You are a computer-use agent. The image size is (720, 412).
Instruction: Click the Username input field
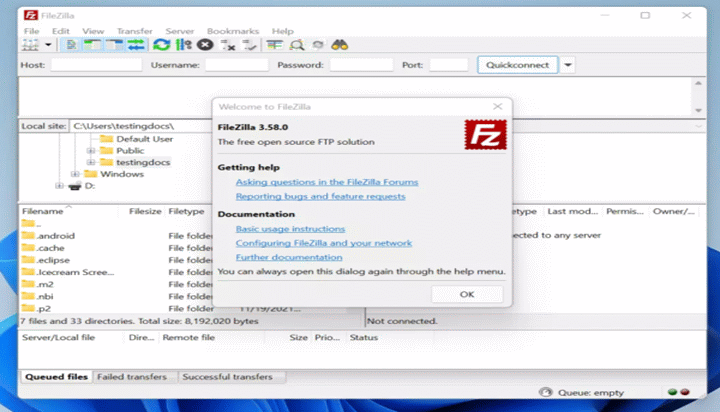coord(236,65)
